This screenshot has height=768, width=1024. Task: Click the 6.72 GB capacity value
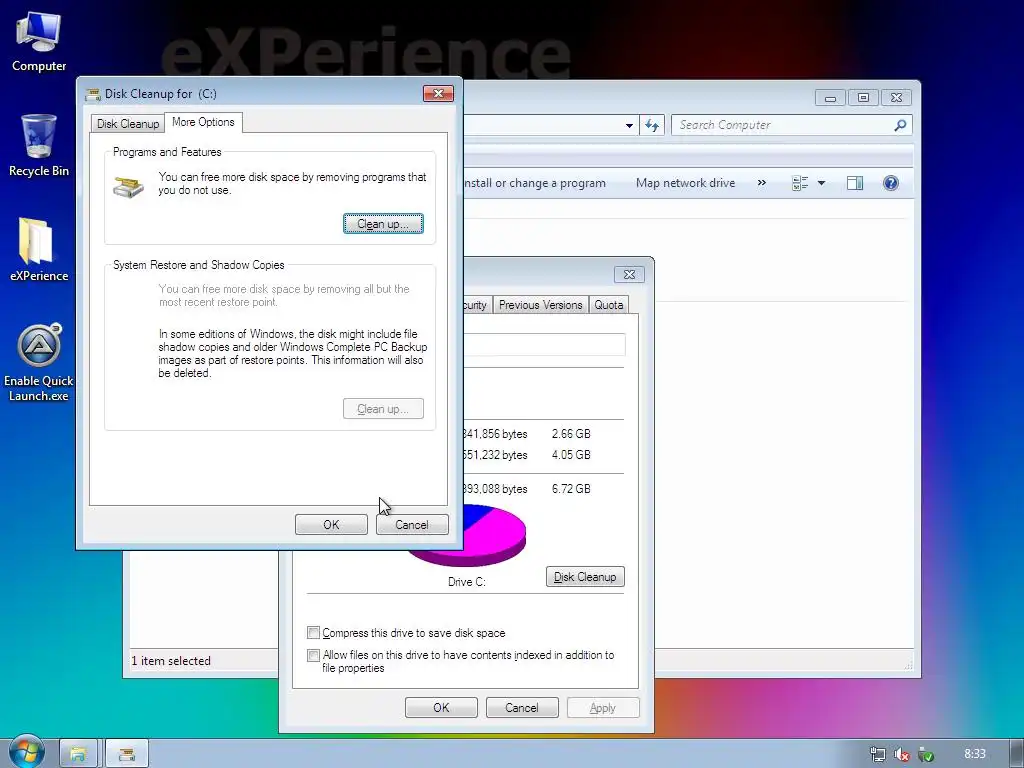[x=571, y=488]
